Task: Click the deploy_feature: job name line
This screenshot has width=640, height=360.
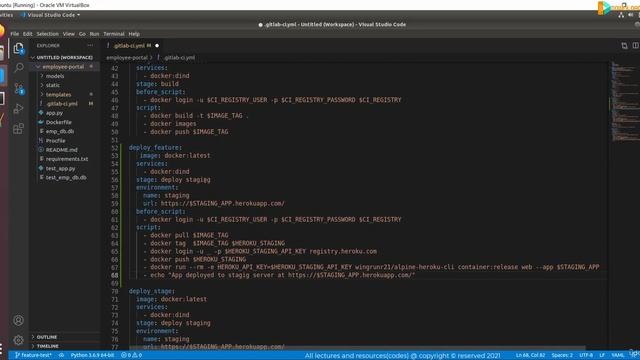Action: 155,148
